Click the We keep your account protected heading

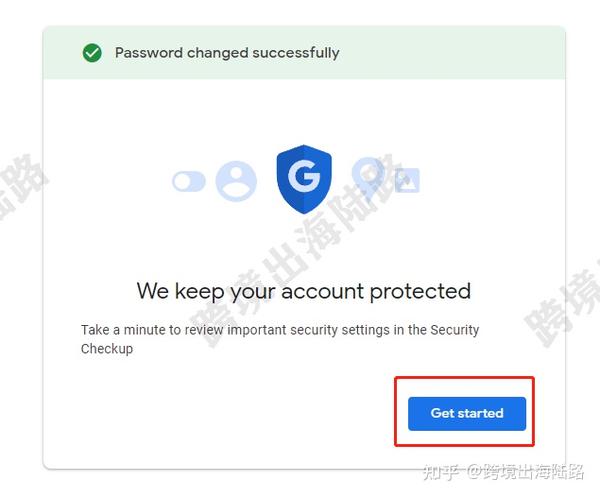[x=304, y=292]
